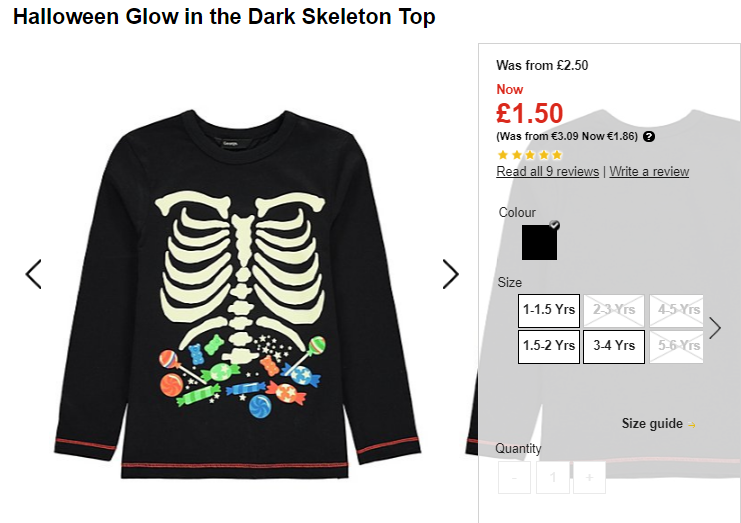Choose the unavailable 5-6 Yrs size
Screen dimensions: 741x523
(677, 346)
